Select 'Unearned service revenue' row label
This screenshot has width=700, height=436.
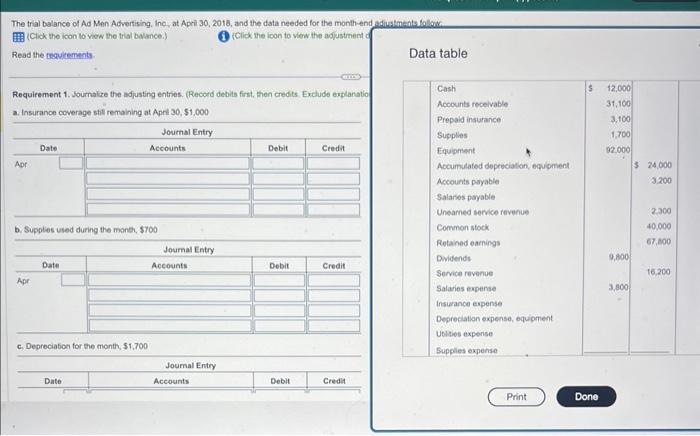coord(483,212)
